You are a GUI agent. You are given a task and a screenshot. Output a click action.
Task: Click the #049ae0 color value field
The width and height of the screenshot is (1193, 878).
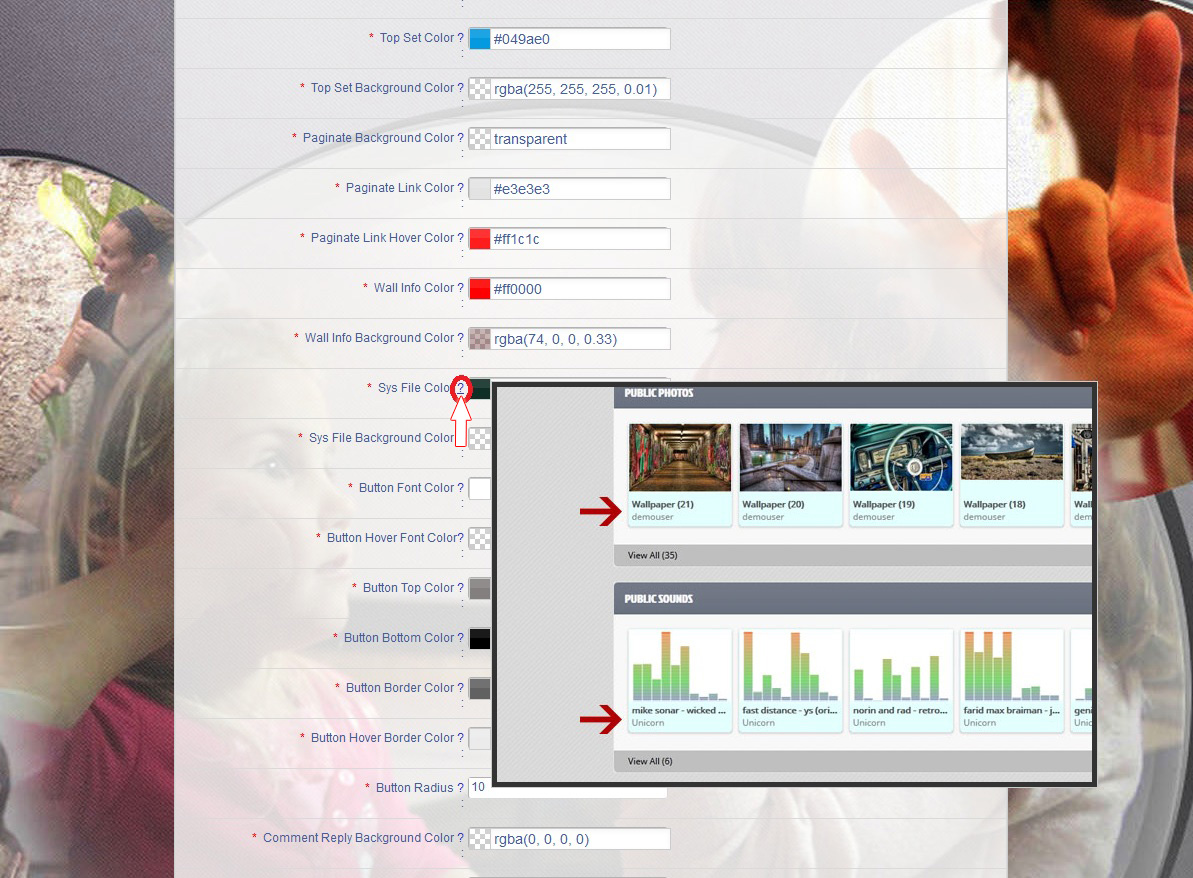tap(581, 39)
